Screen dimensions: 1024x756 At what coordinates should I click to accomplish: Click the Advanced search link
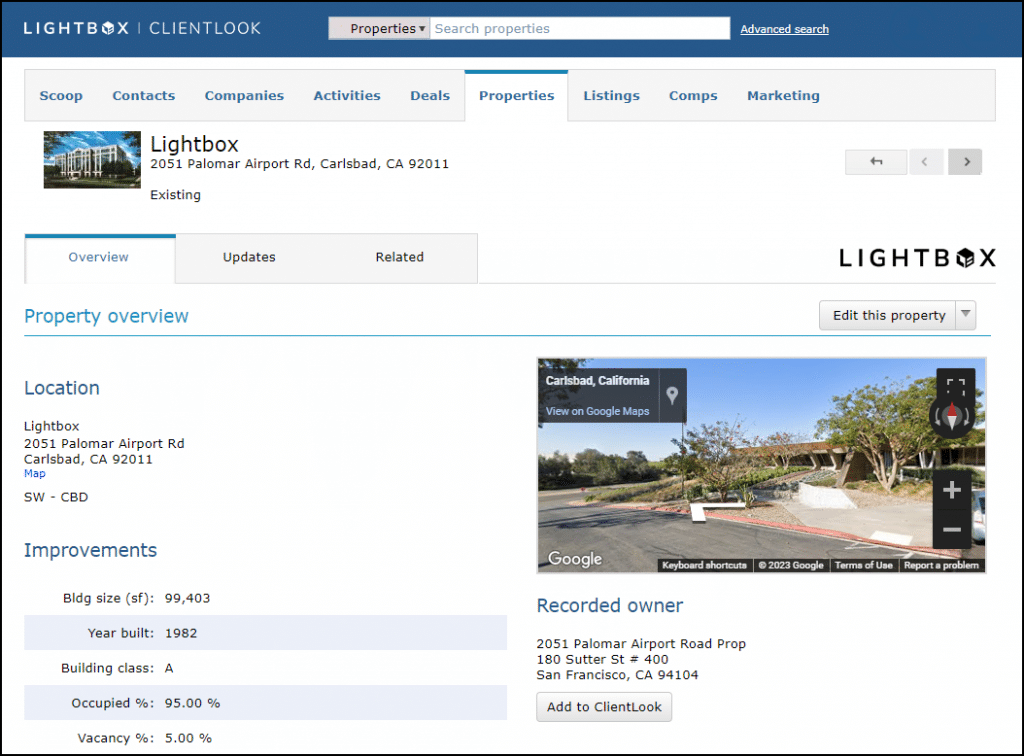click(x=784, y=29)
